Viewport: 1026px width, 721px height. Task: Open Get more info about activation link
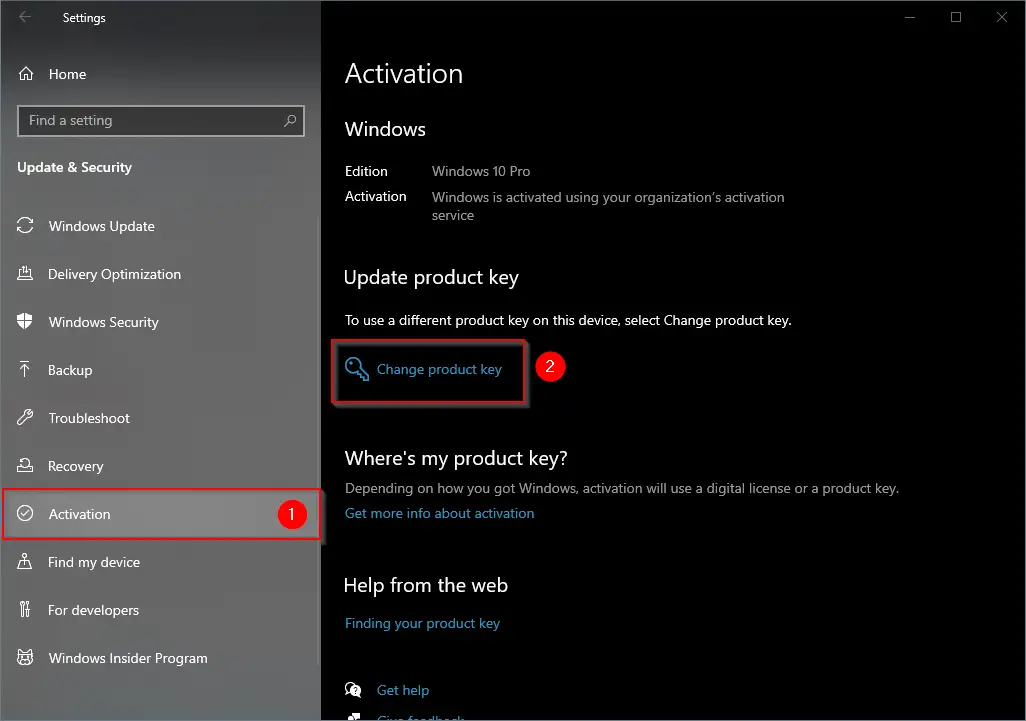[439, 513]
